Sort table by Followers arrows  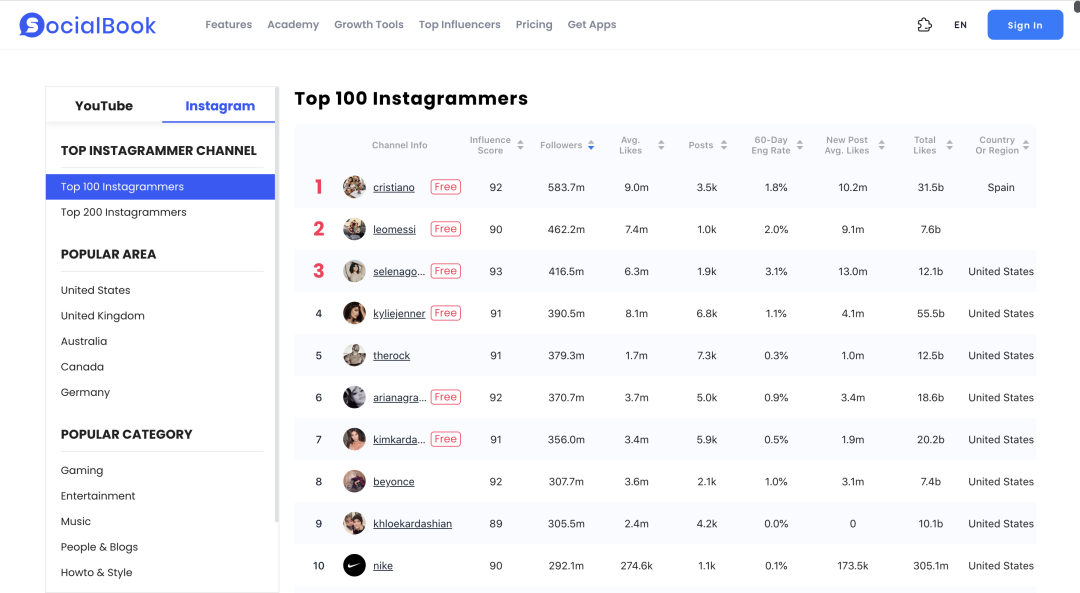591,145
